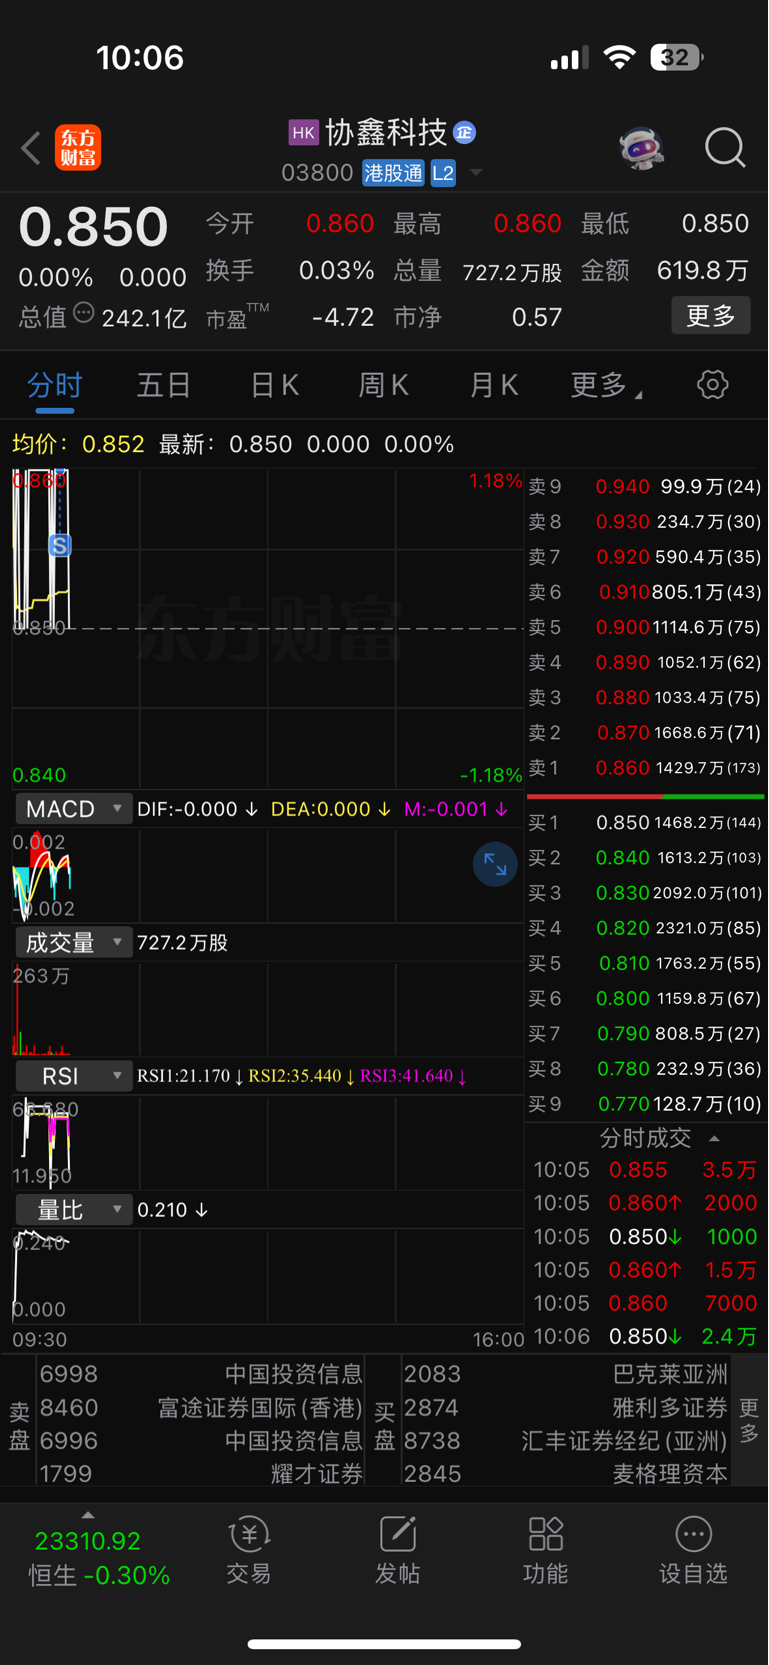Tap the HK market badge

(x=303, y=132)
